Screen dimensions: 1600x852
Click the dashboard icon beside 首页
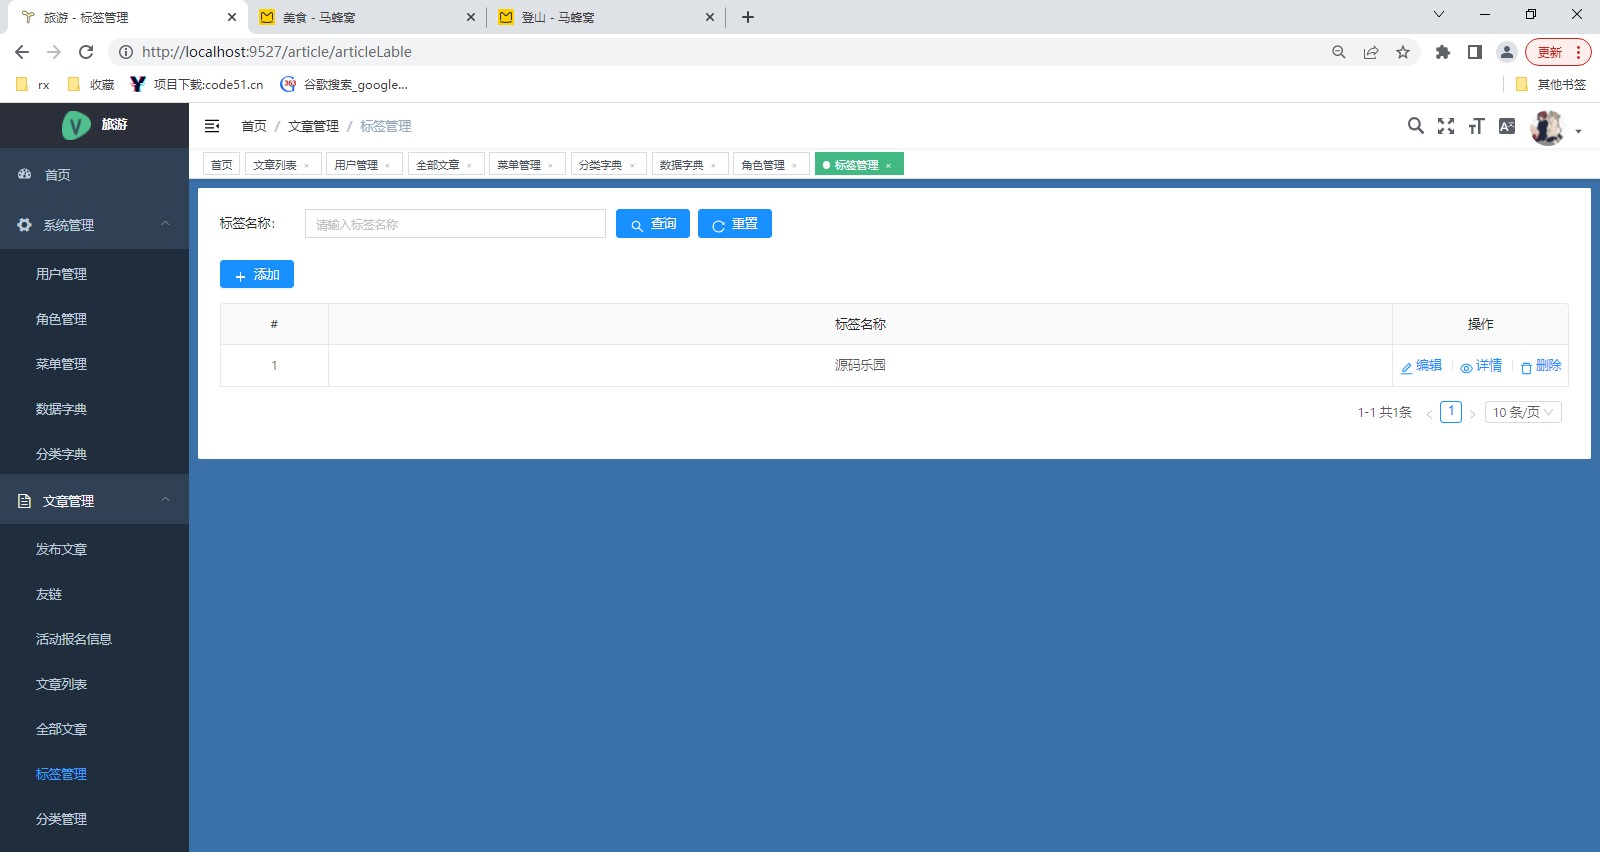(x=24, y=174)
